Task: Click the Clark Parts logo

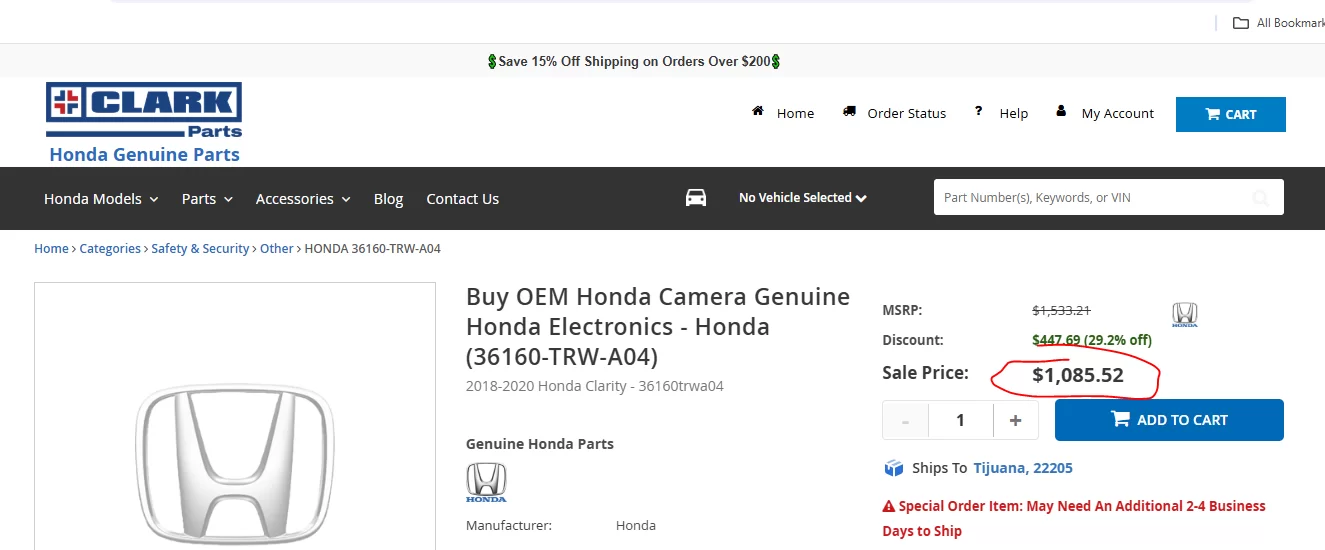Action: pos(144,110)
